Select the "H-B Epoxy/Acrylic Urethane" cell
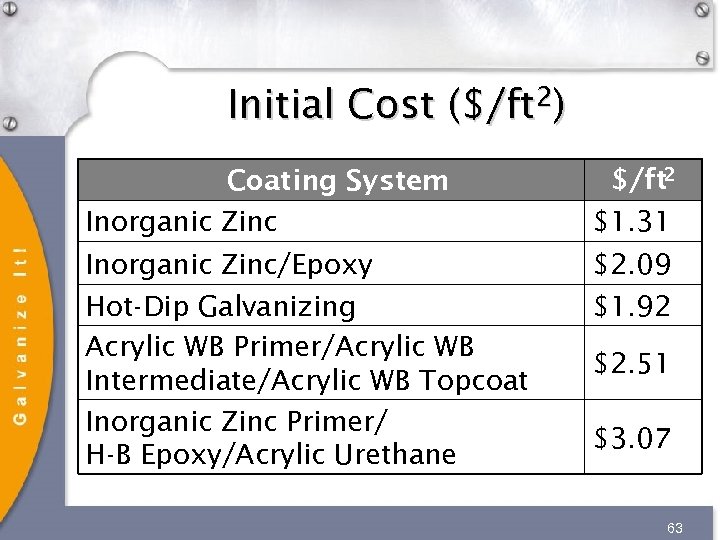Image resolution: width=720 pixels, height=540 pixels. [270, 454]
